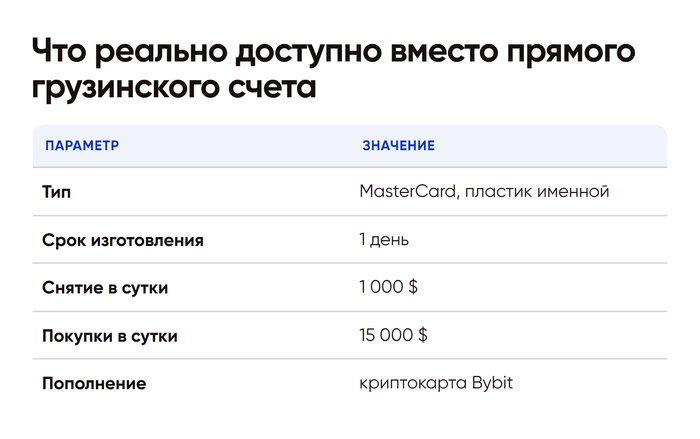Select the криптокарта Bybit value
700x439 pixels.
(436, 383)
